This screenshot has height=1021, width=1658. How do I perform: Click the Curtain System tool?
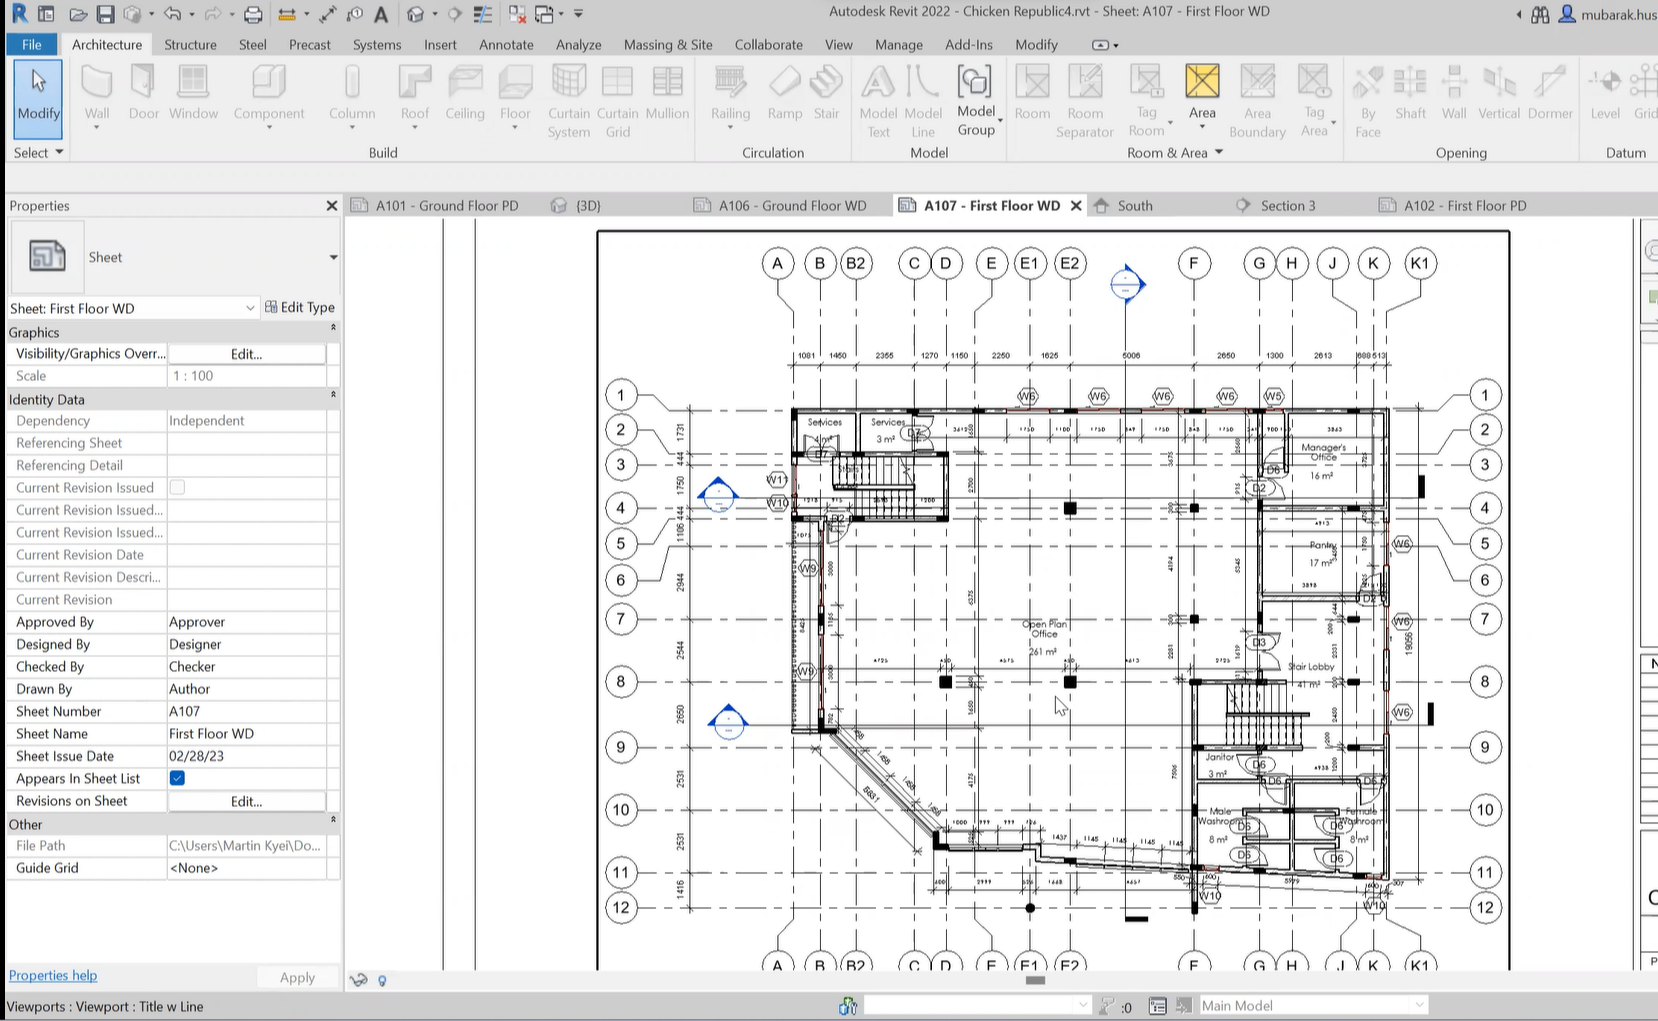[x=568, y=100]
